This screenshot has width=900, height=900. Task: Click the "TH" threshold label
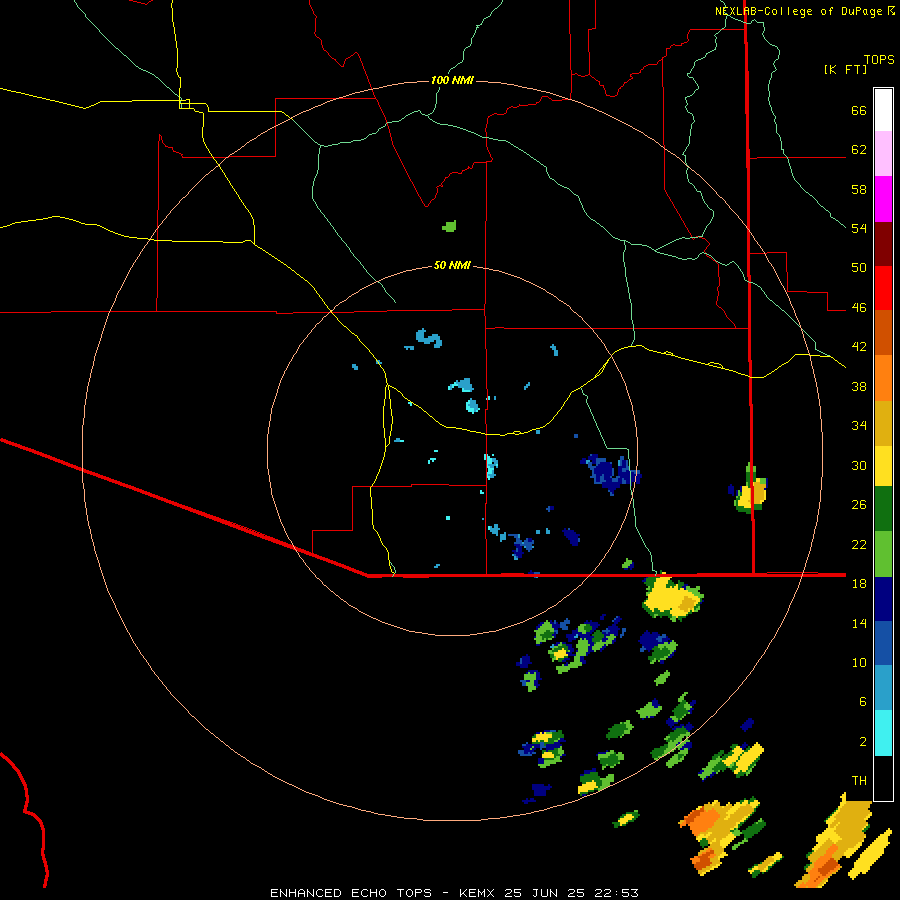[x=859, y=780]
